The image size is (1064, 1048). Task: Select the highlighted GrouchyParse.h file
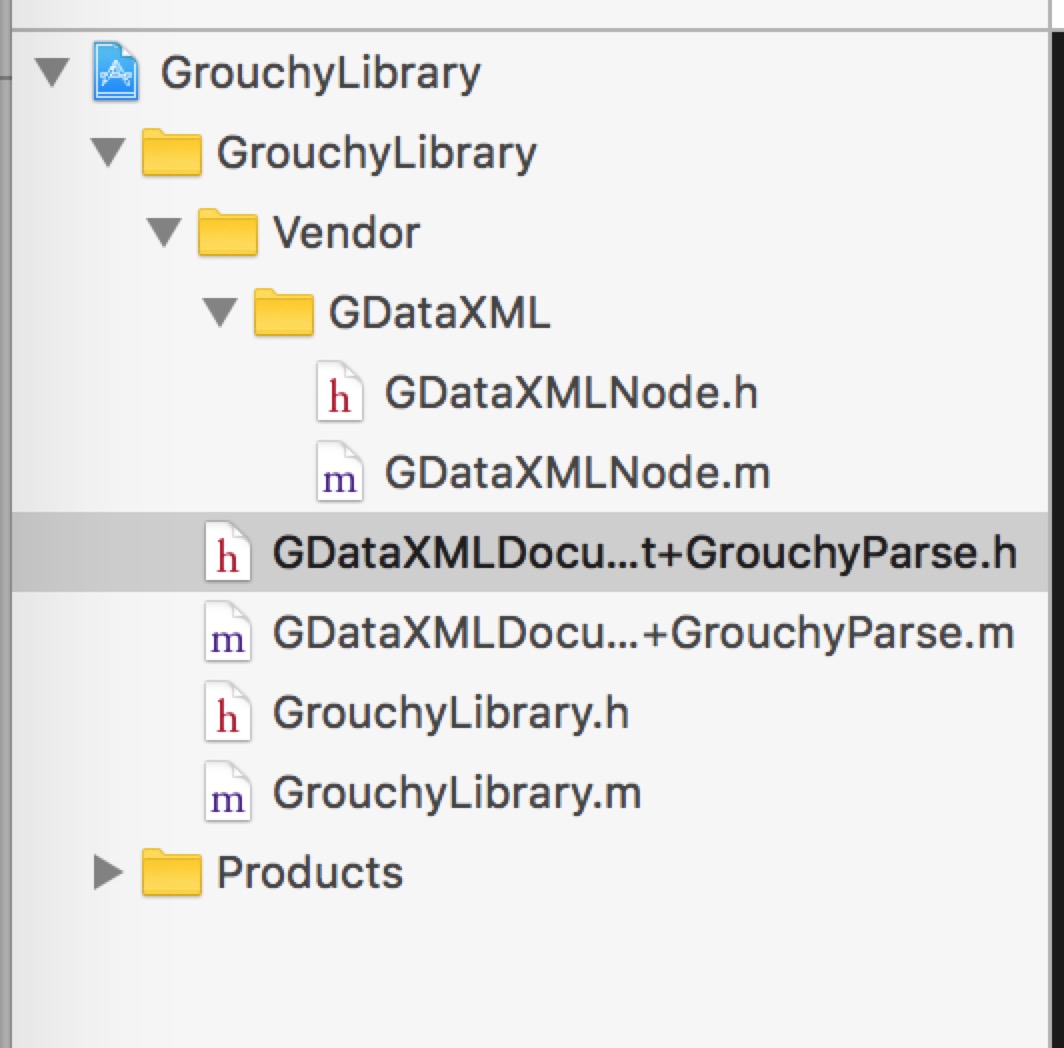pos(644,553)
